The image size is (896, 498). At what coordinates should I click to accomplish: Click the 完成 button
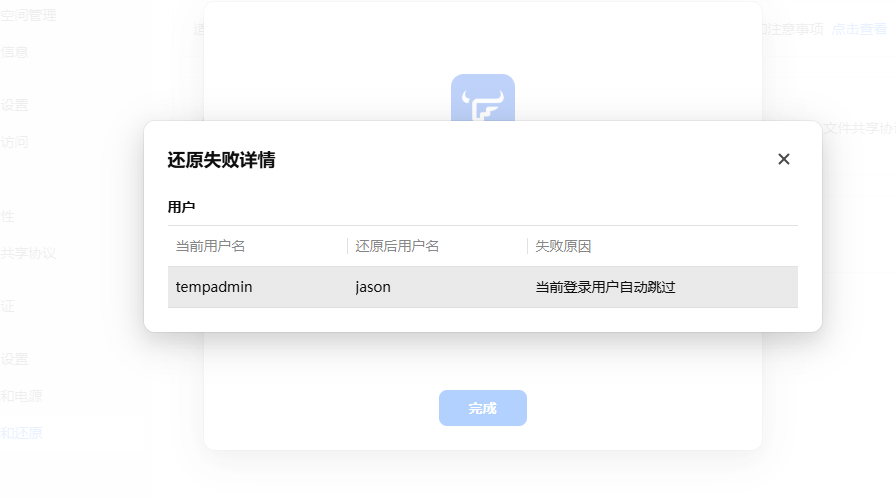[483, 408]
